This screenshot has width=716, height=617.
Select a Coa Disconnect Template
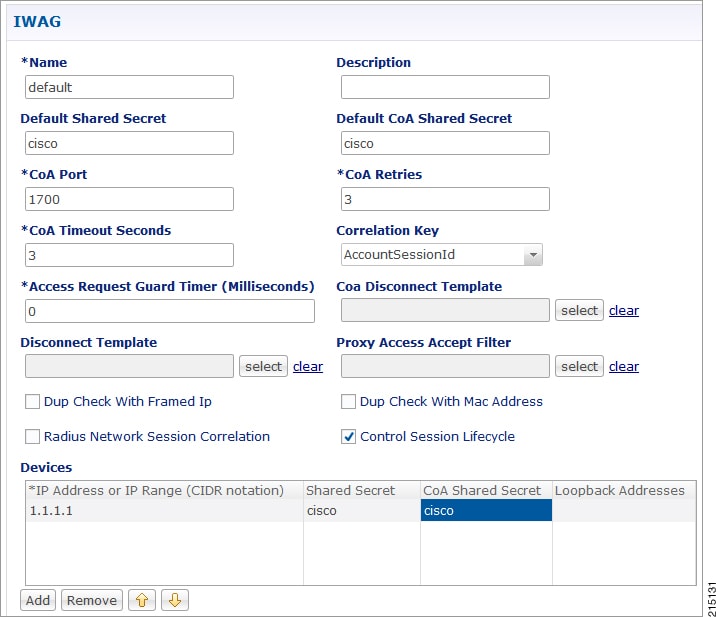[579, 311]
